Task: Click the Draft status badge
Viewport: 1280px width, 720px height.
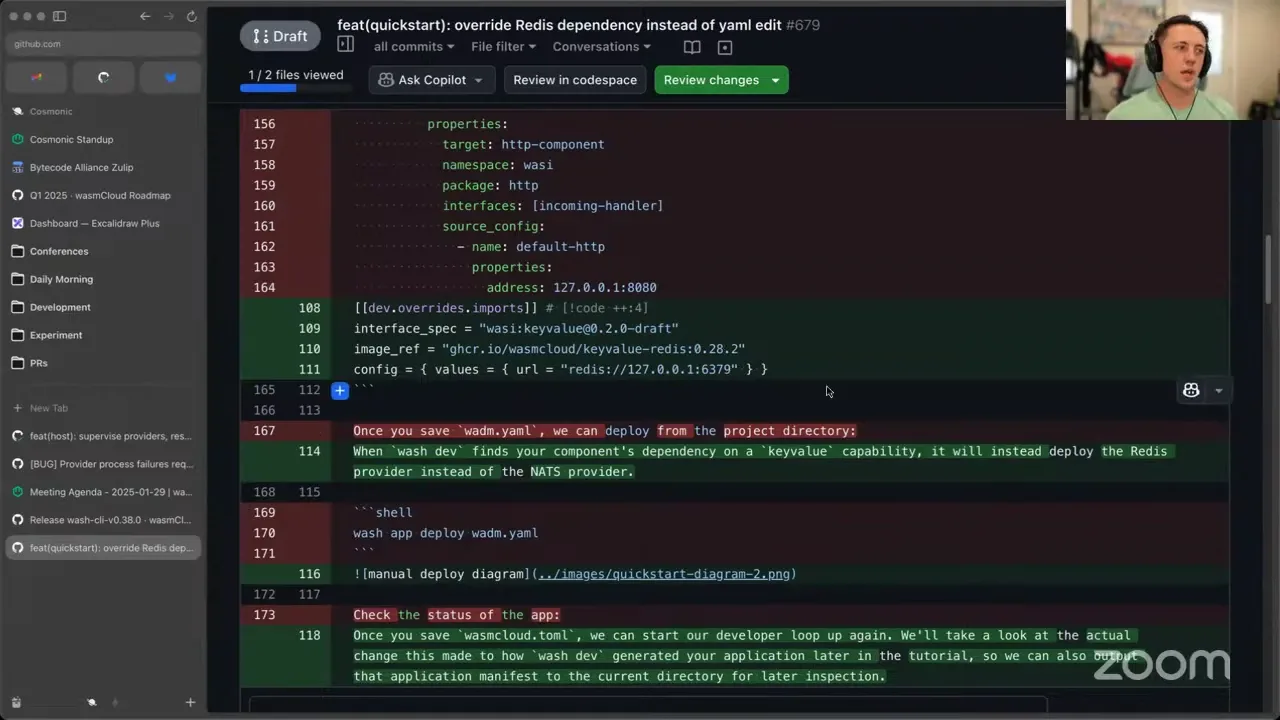Action: tap(280, 36)
